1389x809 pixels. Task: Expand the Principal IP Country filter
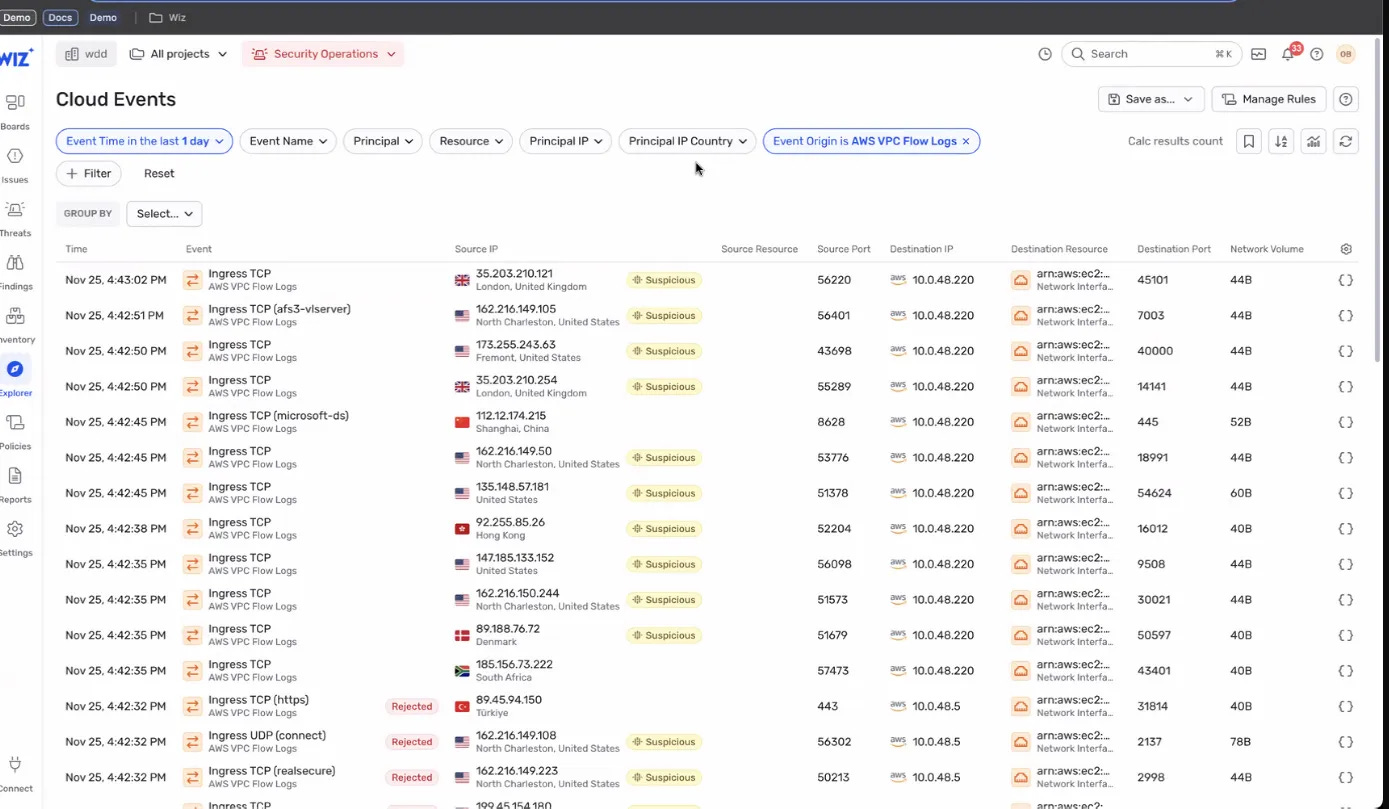[x=687, y=141]
